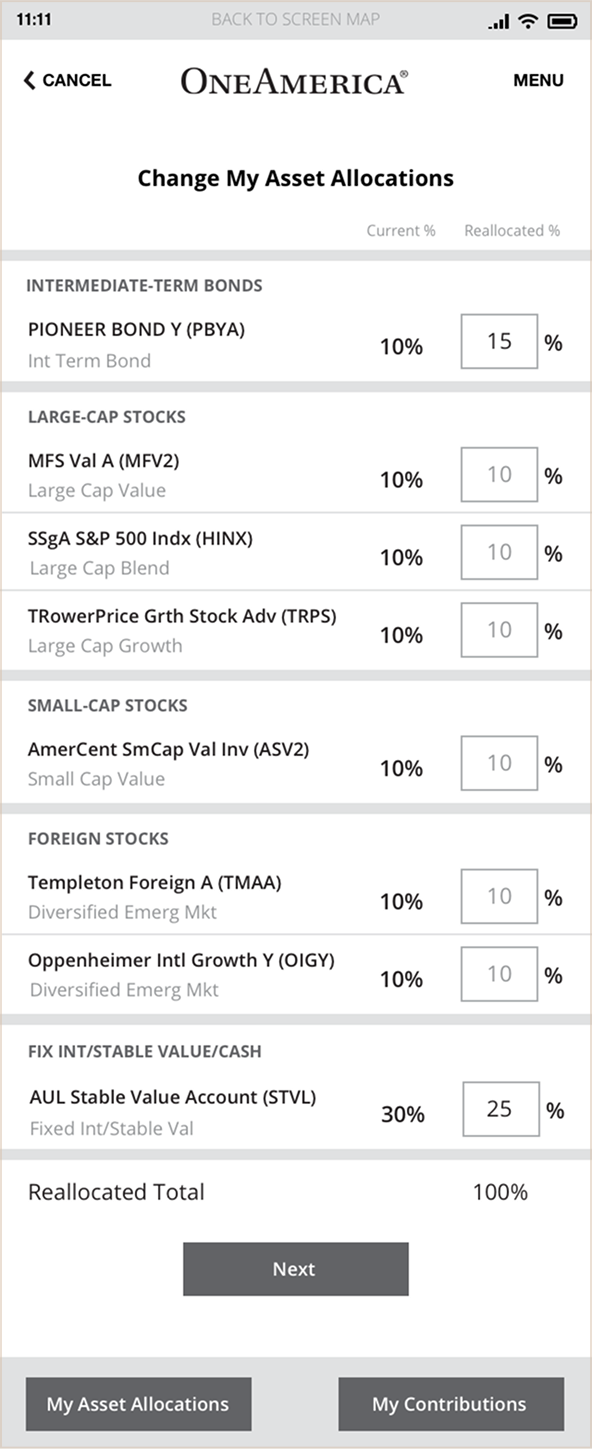Edit TRowerPrice Grth Stock Adv percent field

click(x=499, y=630)
